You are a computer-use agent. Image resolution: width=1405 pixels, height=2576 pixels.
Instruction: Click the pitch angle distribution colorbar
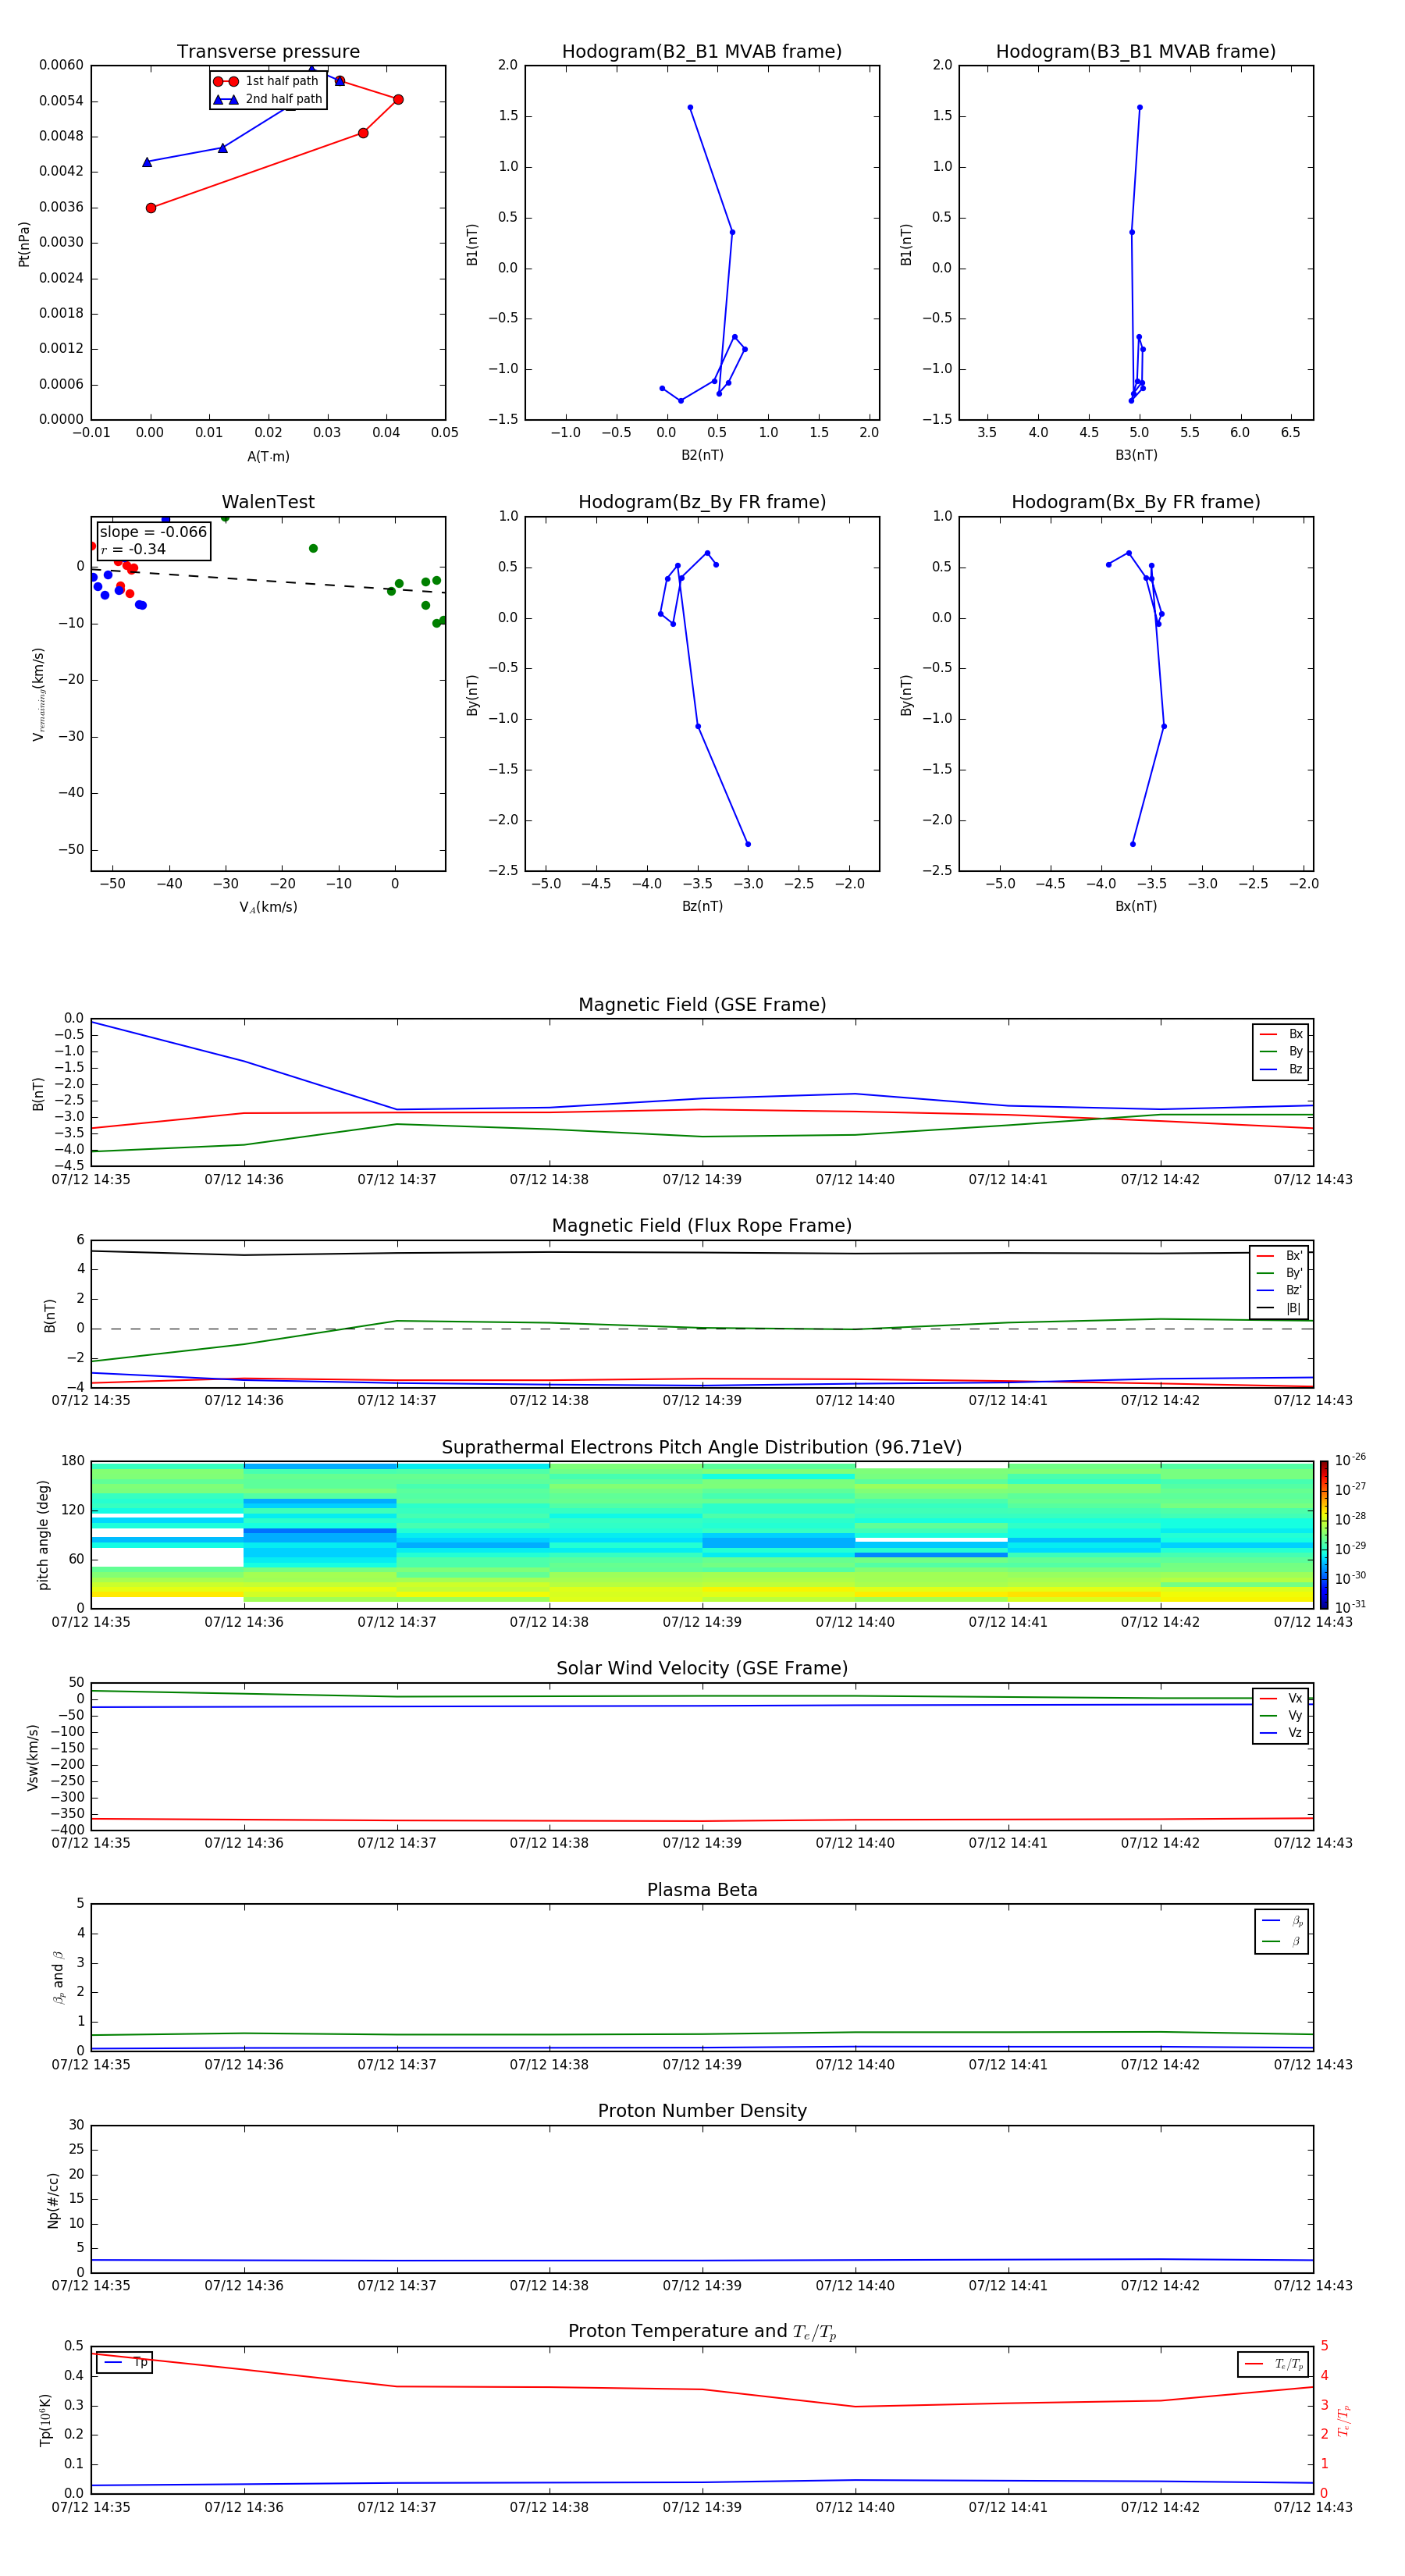(x=1323, y=1534)
